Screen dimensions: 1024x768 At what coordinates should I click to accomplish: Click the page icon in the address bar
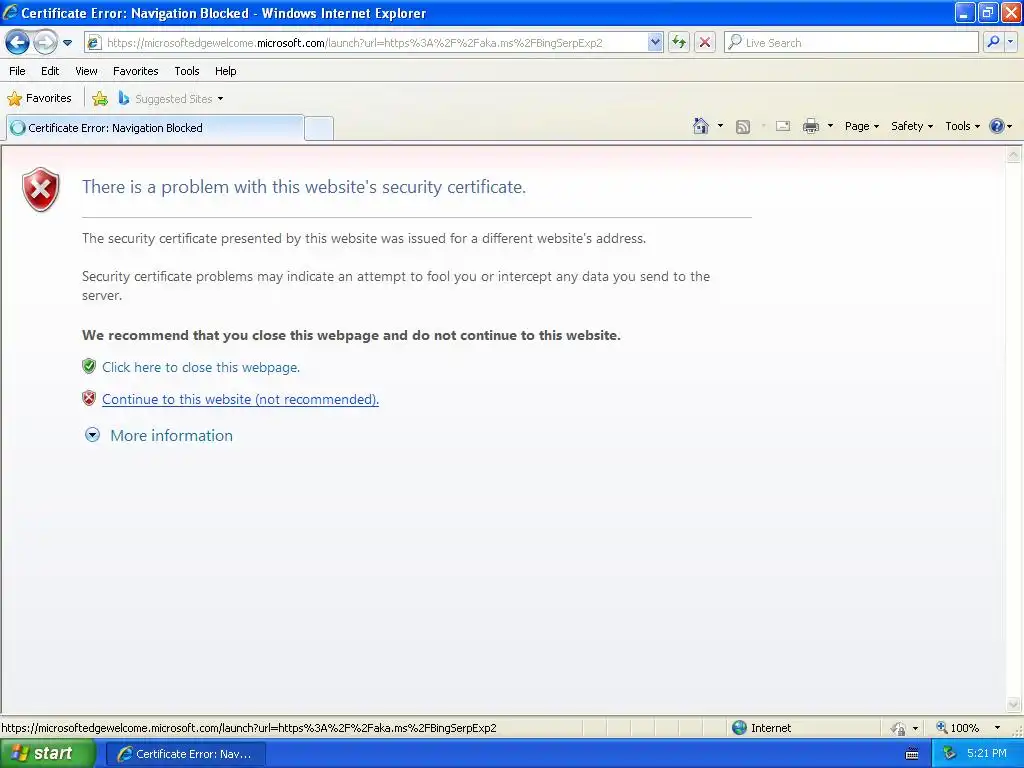click(x=95, y=43)
